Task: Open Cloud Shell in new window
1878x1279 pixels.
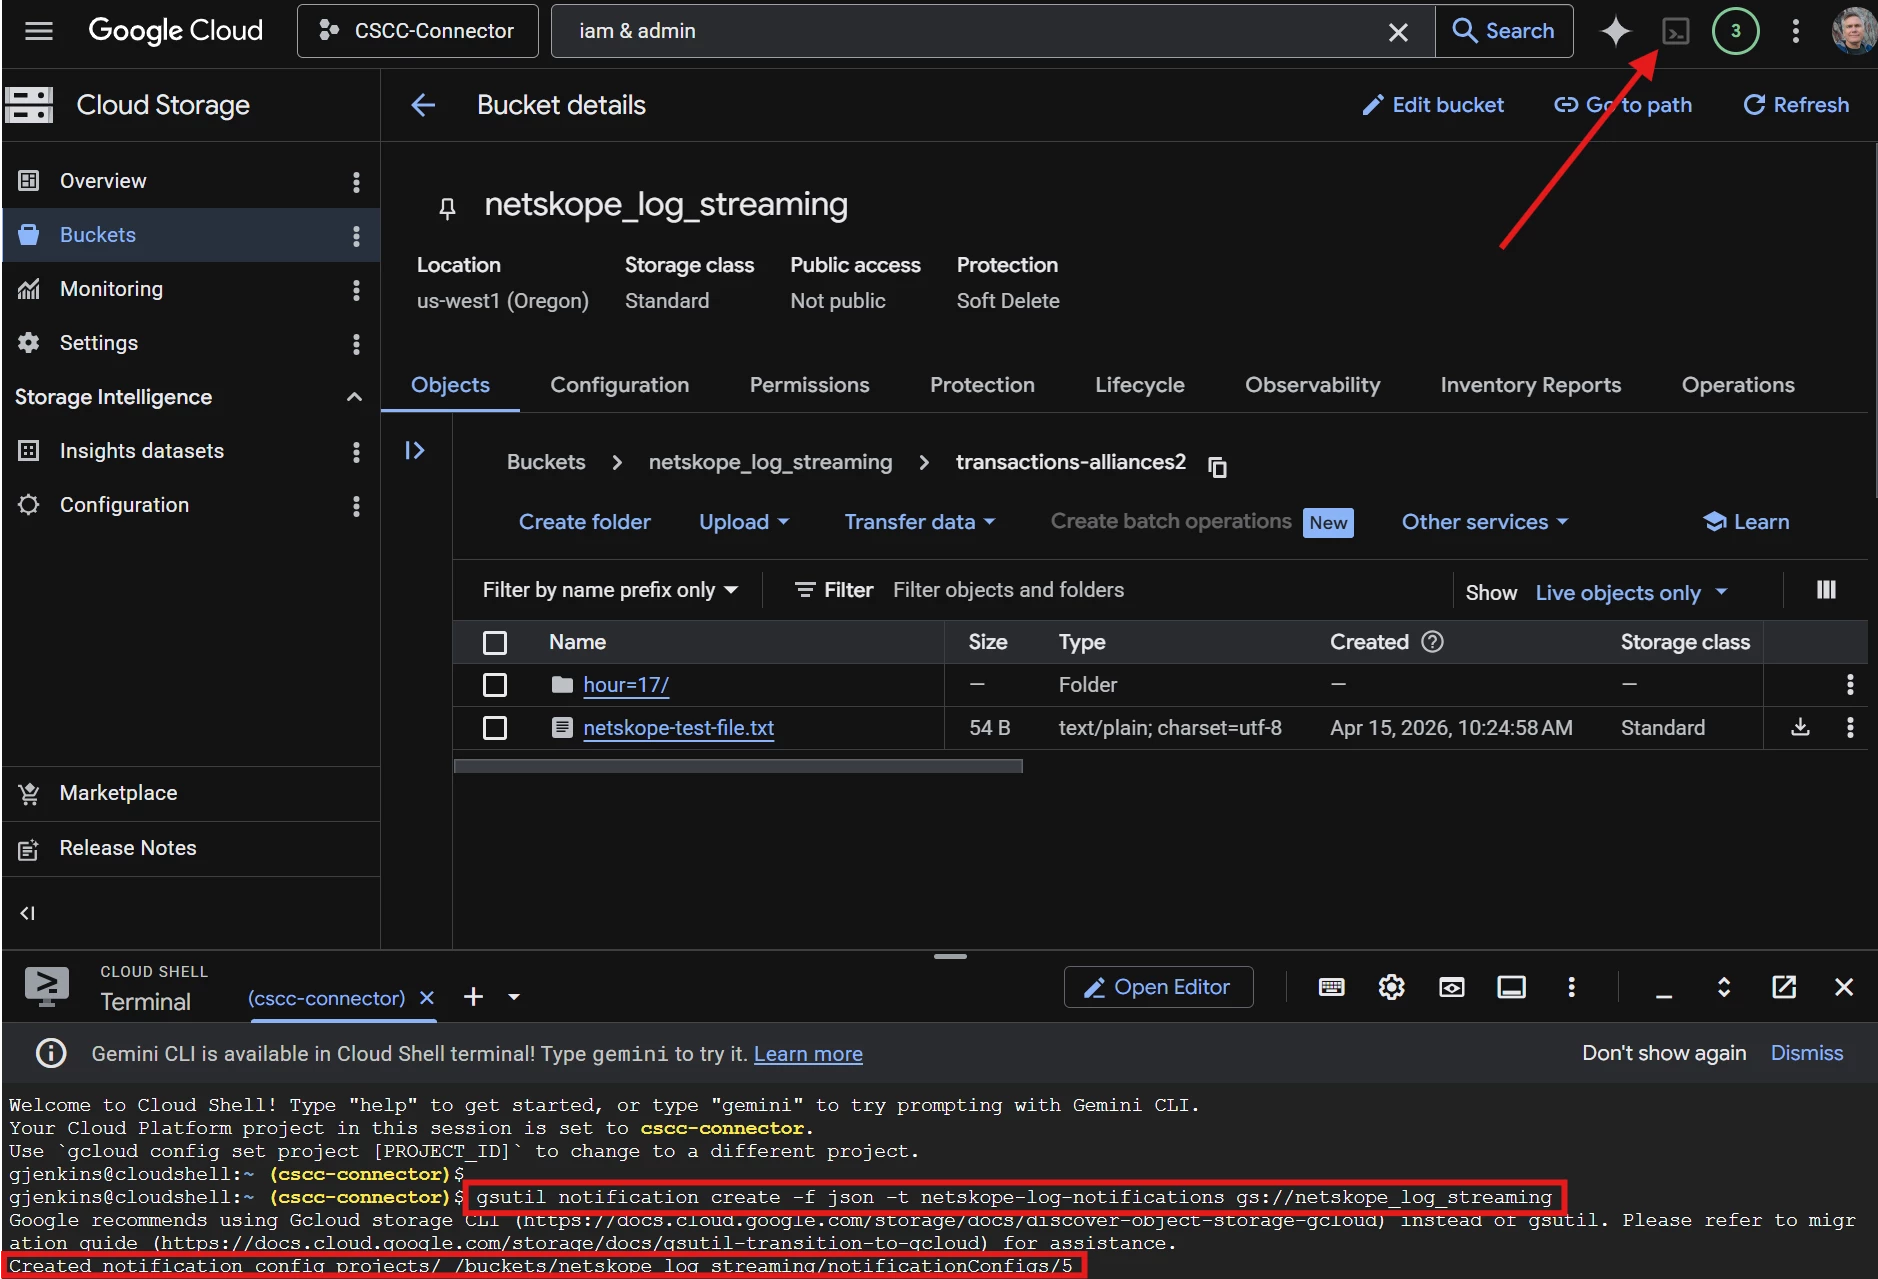Action: click(1784, 988)
